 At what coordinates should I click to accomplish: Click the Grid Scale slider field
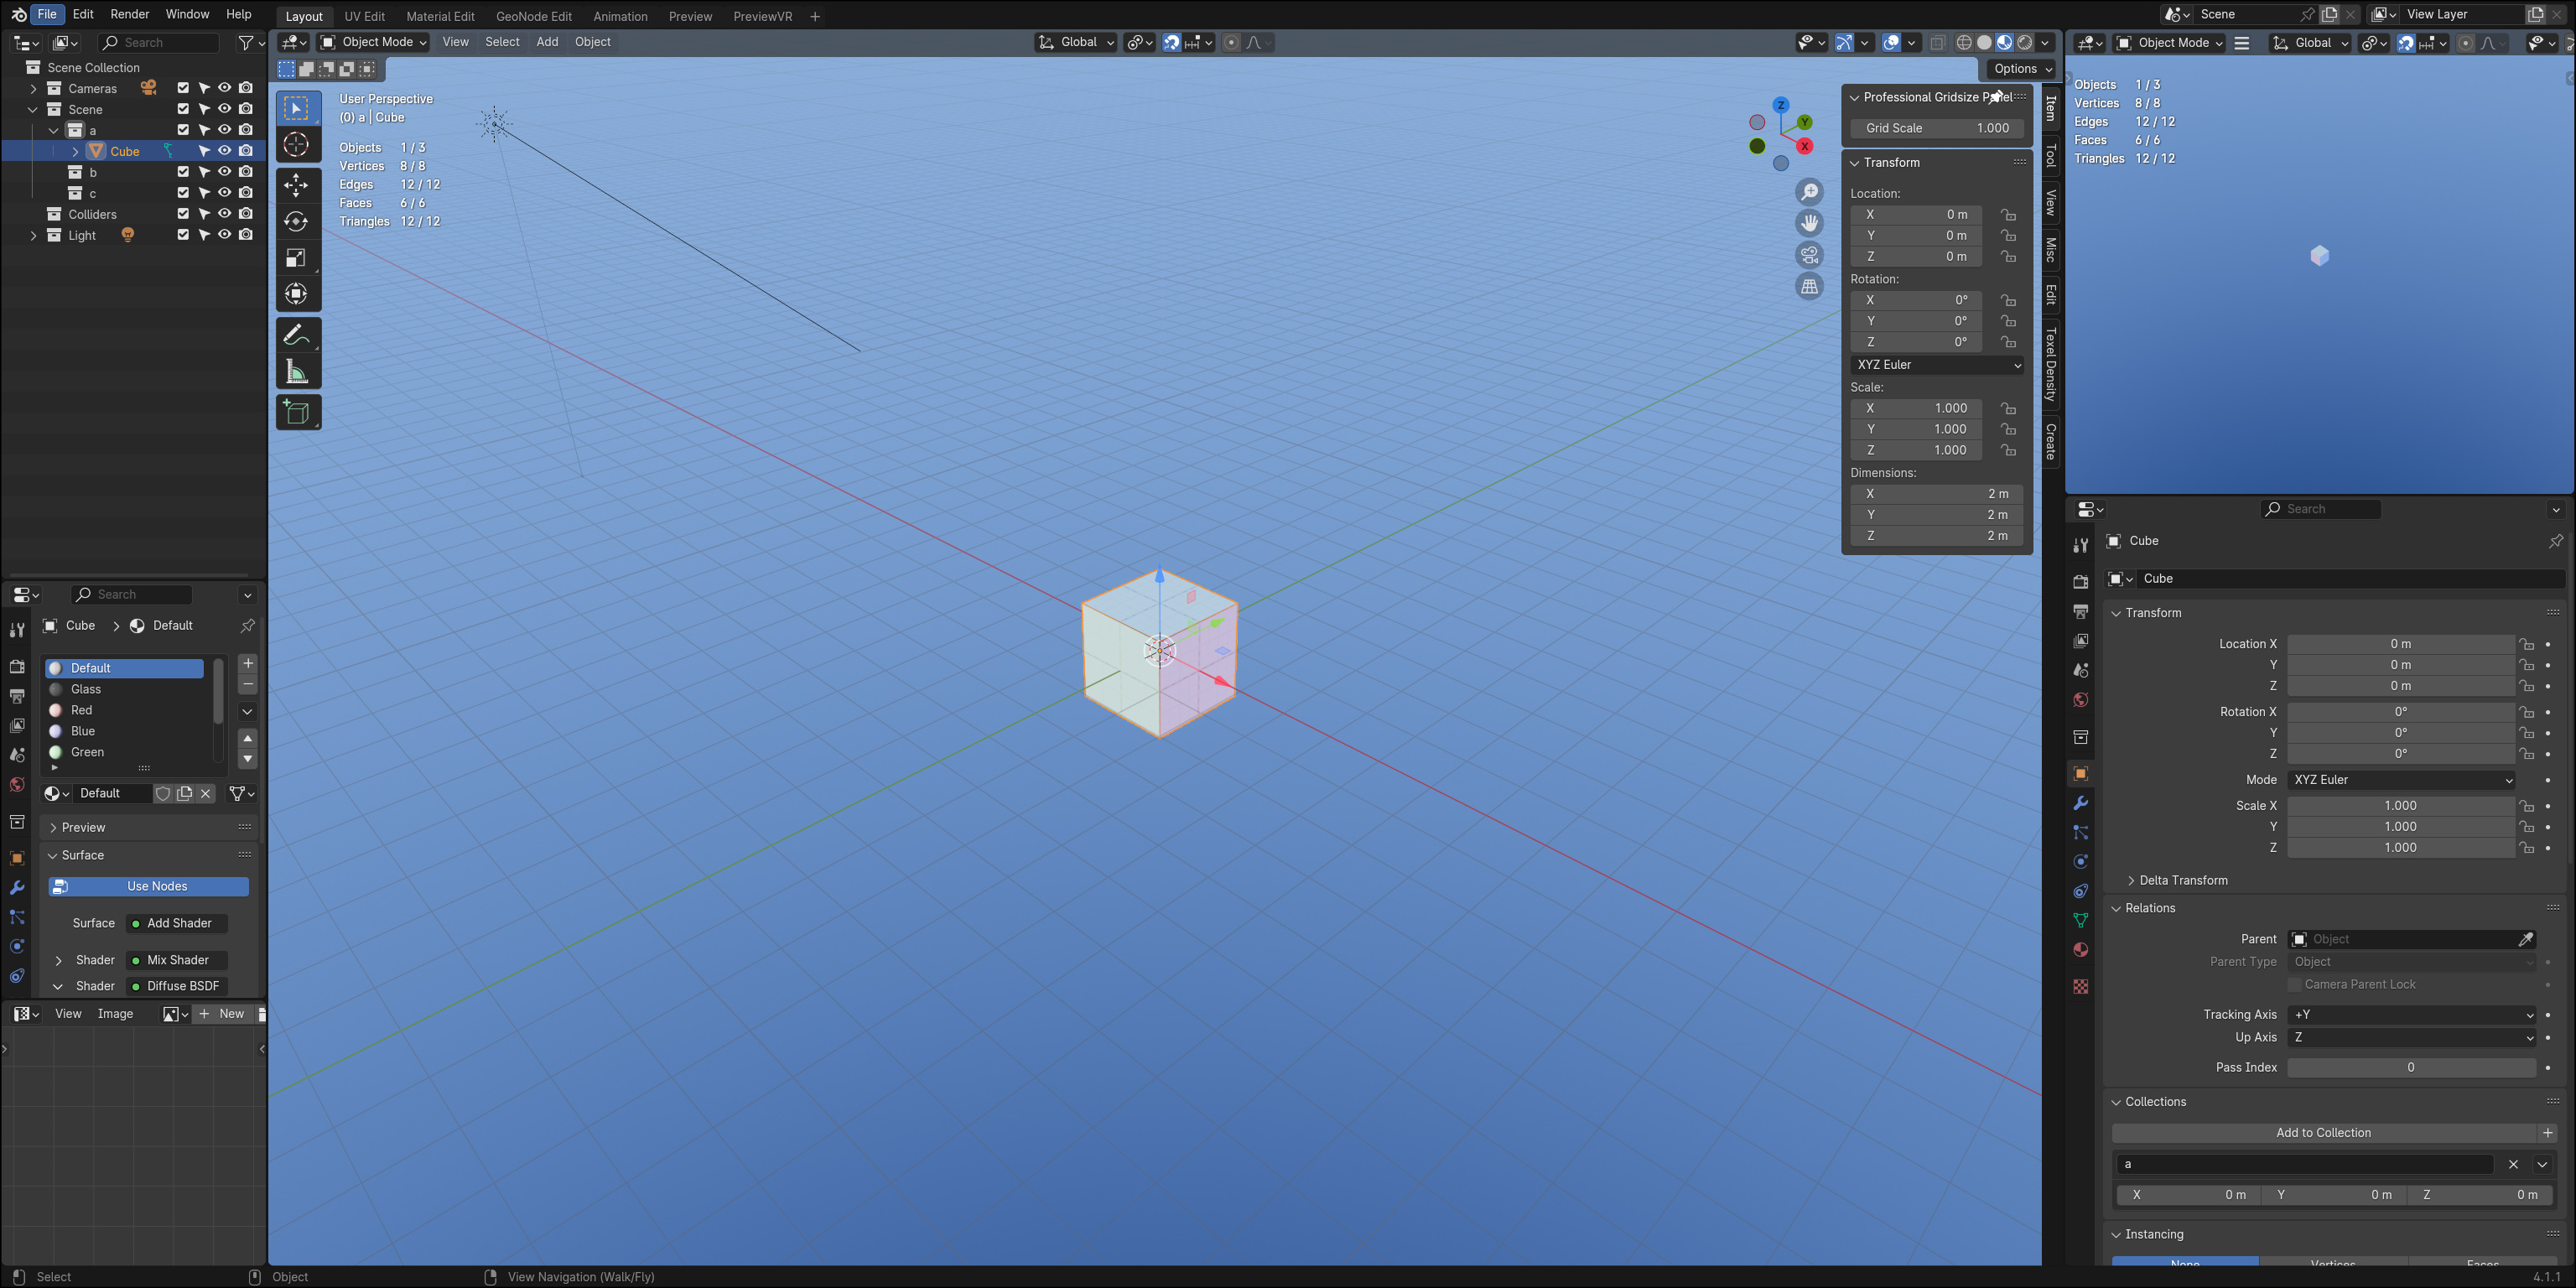(1937, 128)
